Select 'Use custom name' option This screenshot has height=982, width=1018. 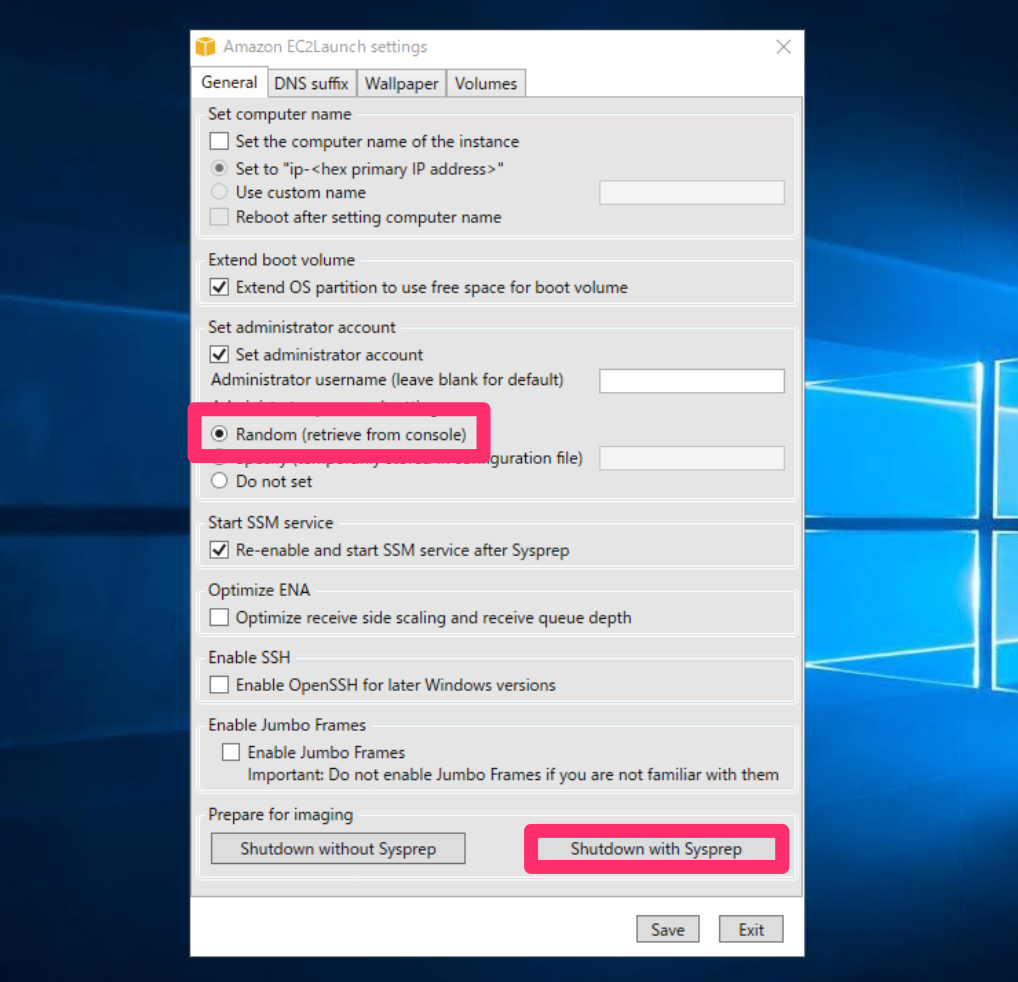(x=219, y=194)
